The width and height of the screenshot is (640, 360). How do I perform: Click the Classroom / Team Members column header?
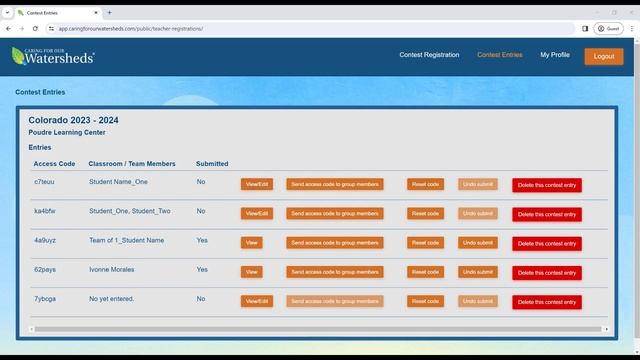[x=132, y=164]
